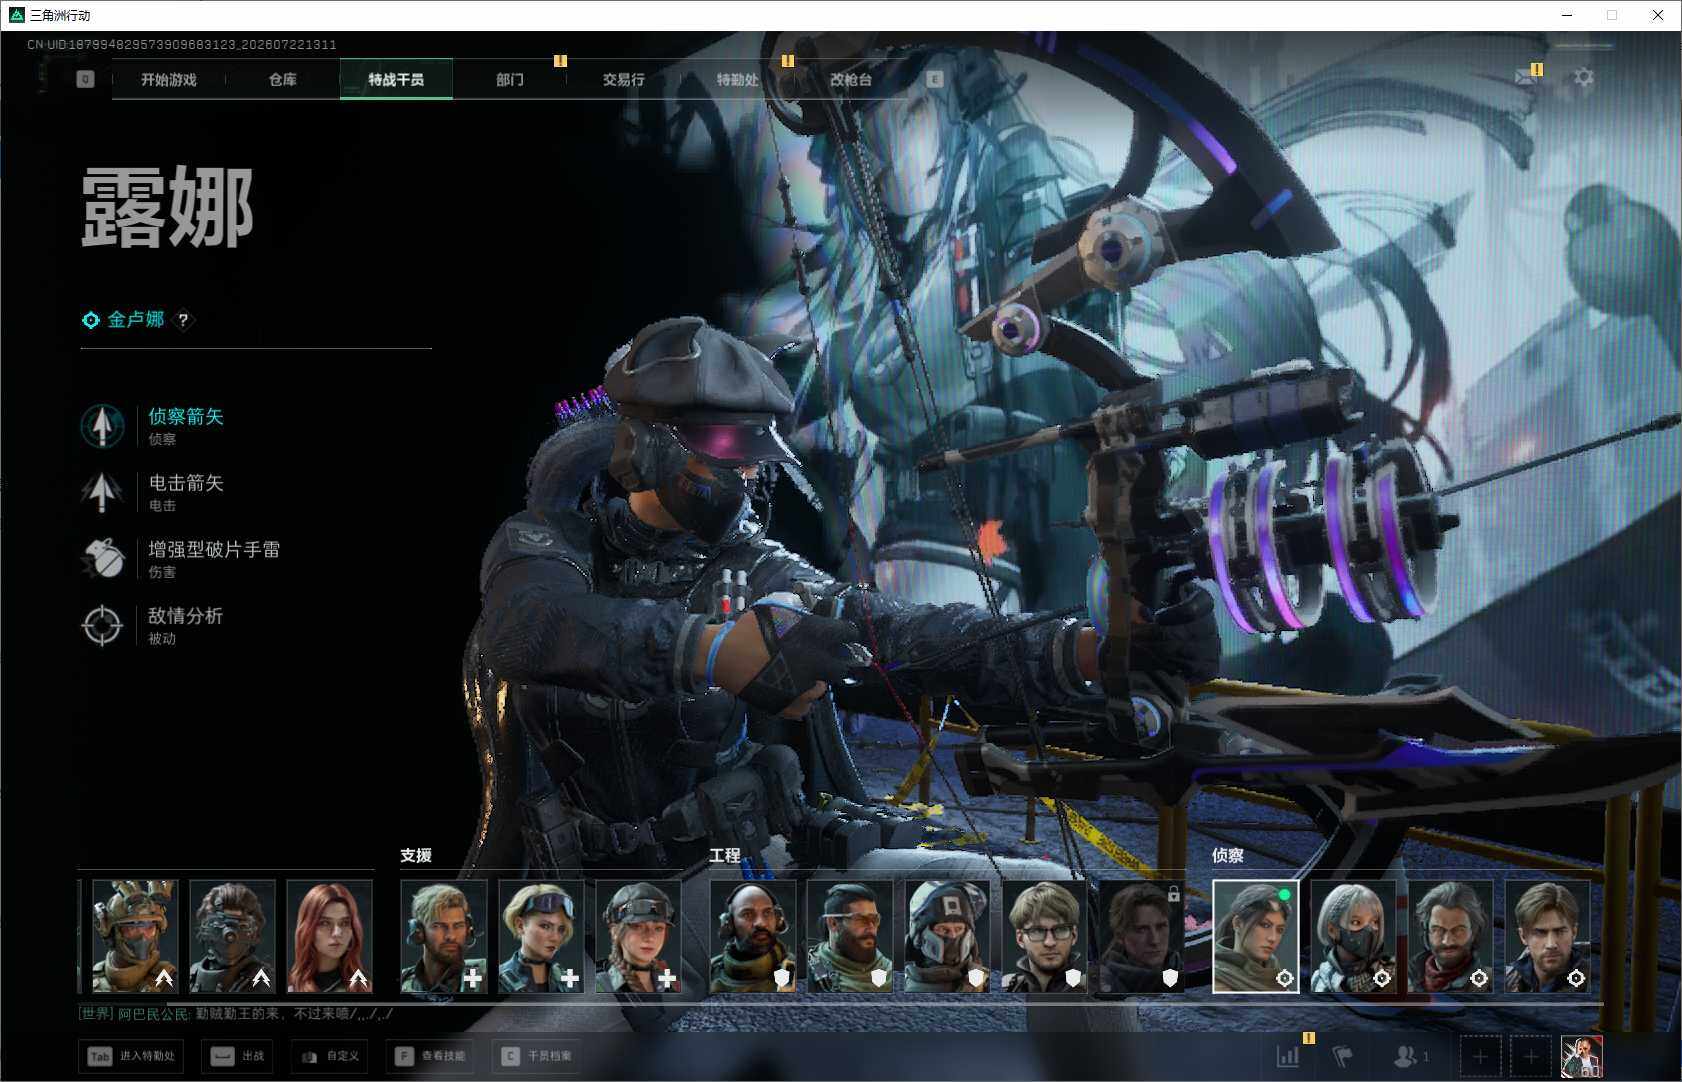1682x1082 pixels.
Task: Click the 增强型破片手雷 skill name
Action: [x=214, y=549]
